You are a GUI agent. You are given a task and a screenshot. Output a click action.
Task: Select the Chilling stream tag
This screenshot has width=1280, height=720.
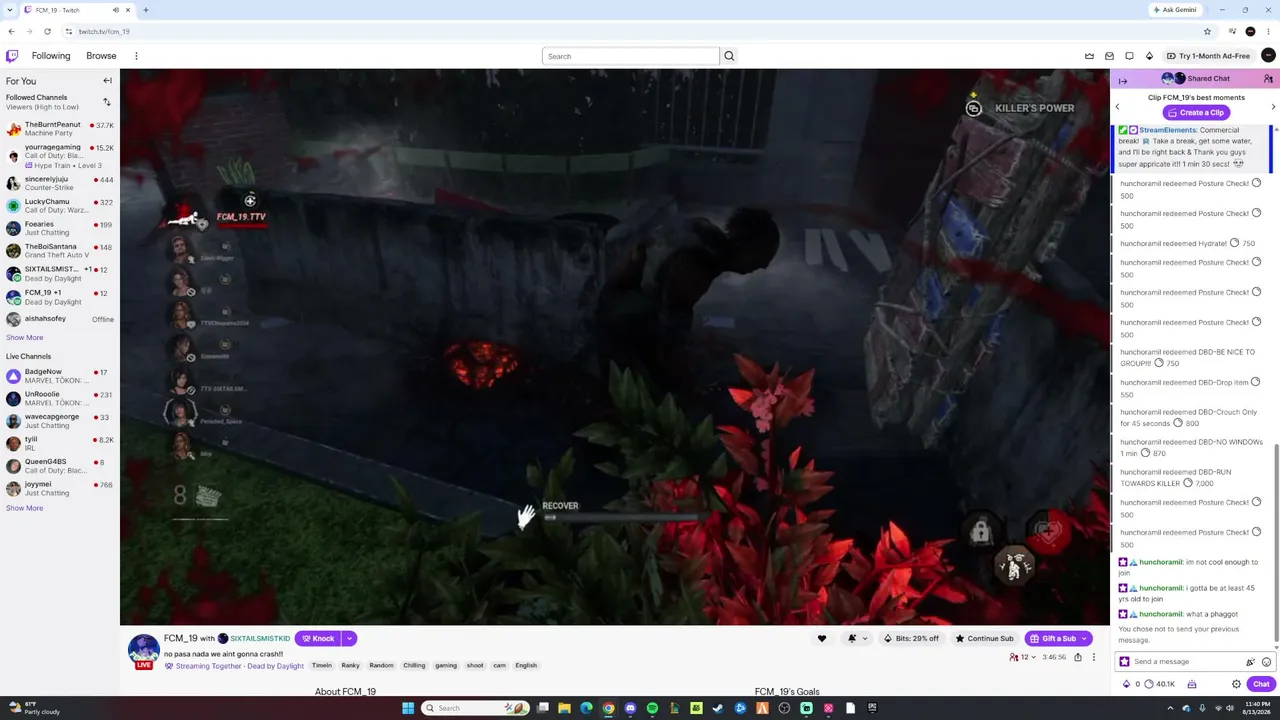(x=414, y=665)
